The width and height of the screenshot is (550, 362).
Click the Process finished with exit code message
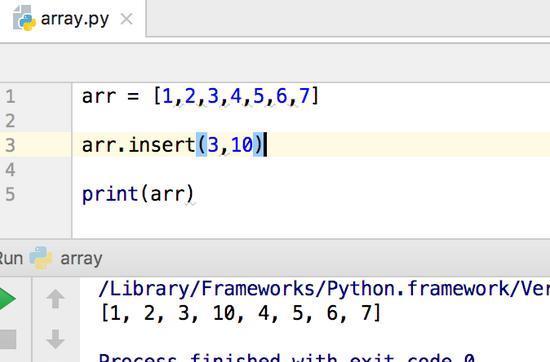pyautogui.click(x=287, y=358)
